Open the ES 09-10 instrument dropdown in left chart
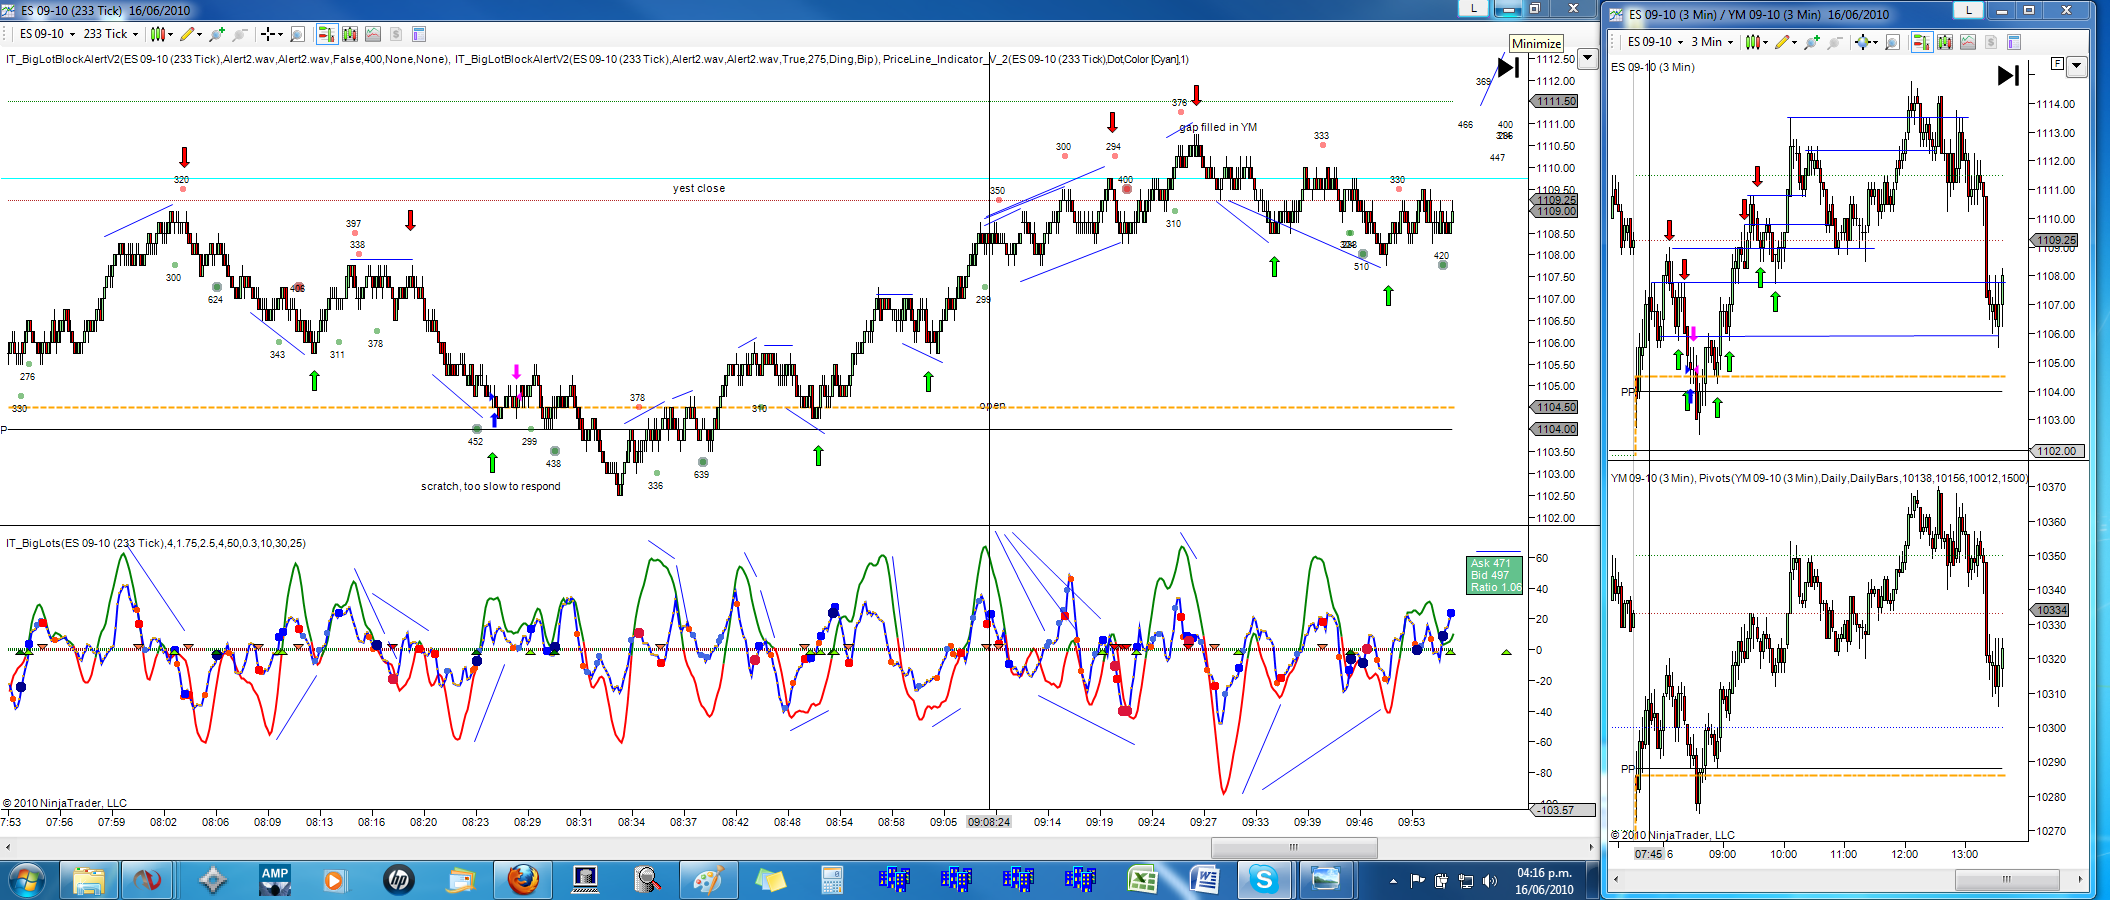 (46, 34)
